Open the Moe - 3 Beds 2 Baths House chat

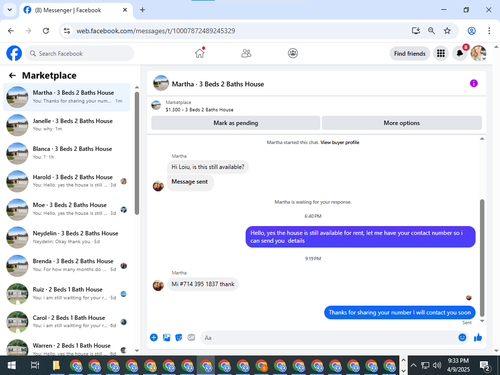(x=67, y=209)
